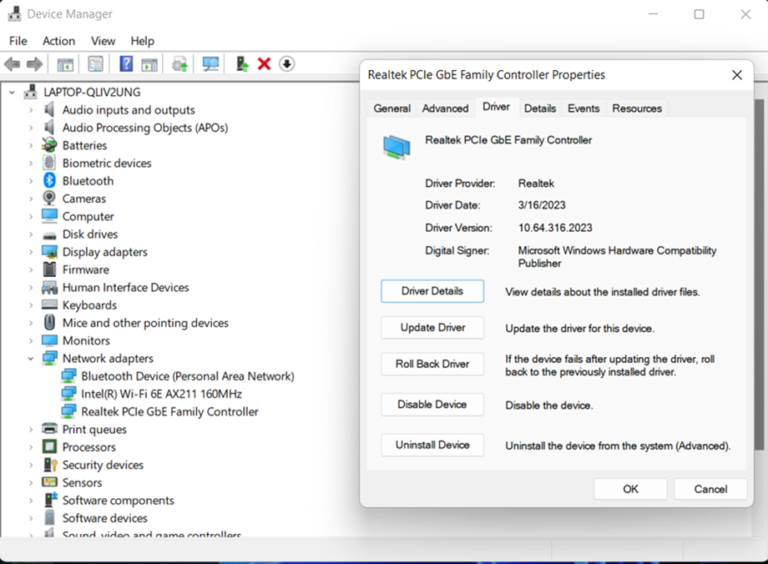The width and height of the screenshot is (768, 564).
Task: Switch to the Events tab
Action: 583,108
